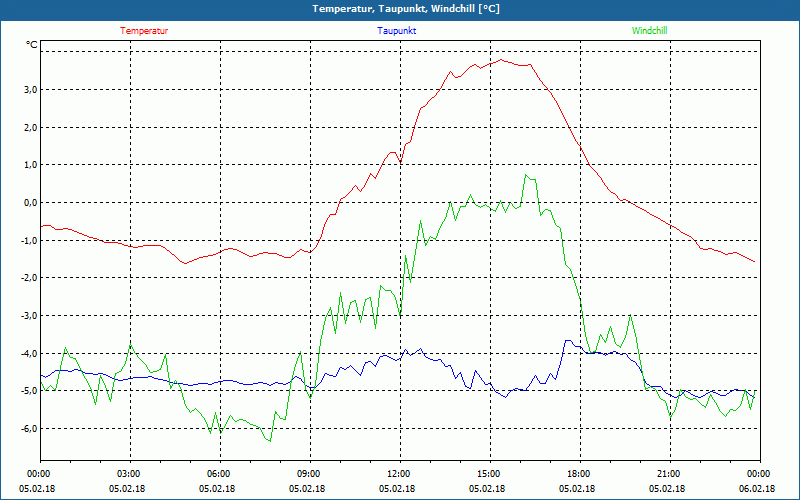The width and height of the screenshot is (800, 500).
Task: Click the 05.02.18 date under 12:00
Action: click(397, 488)
